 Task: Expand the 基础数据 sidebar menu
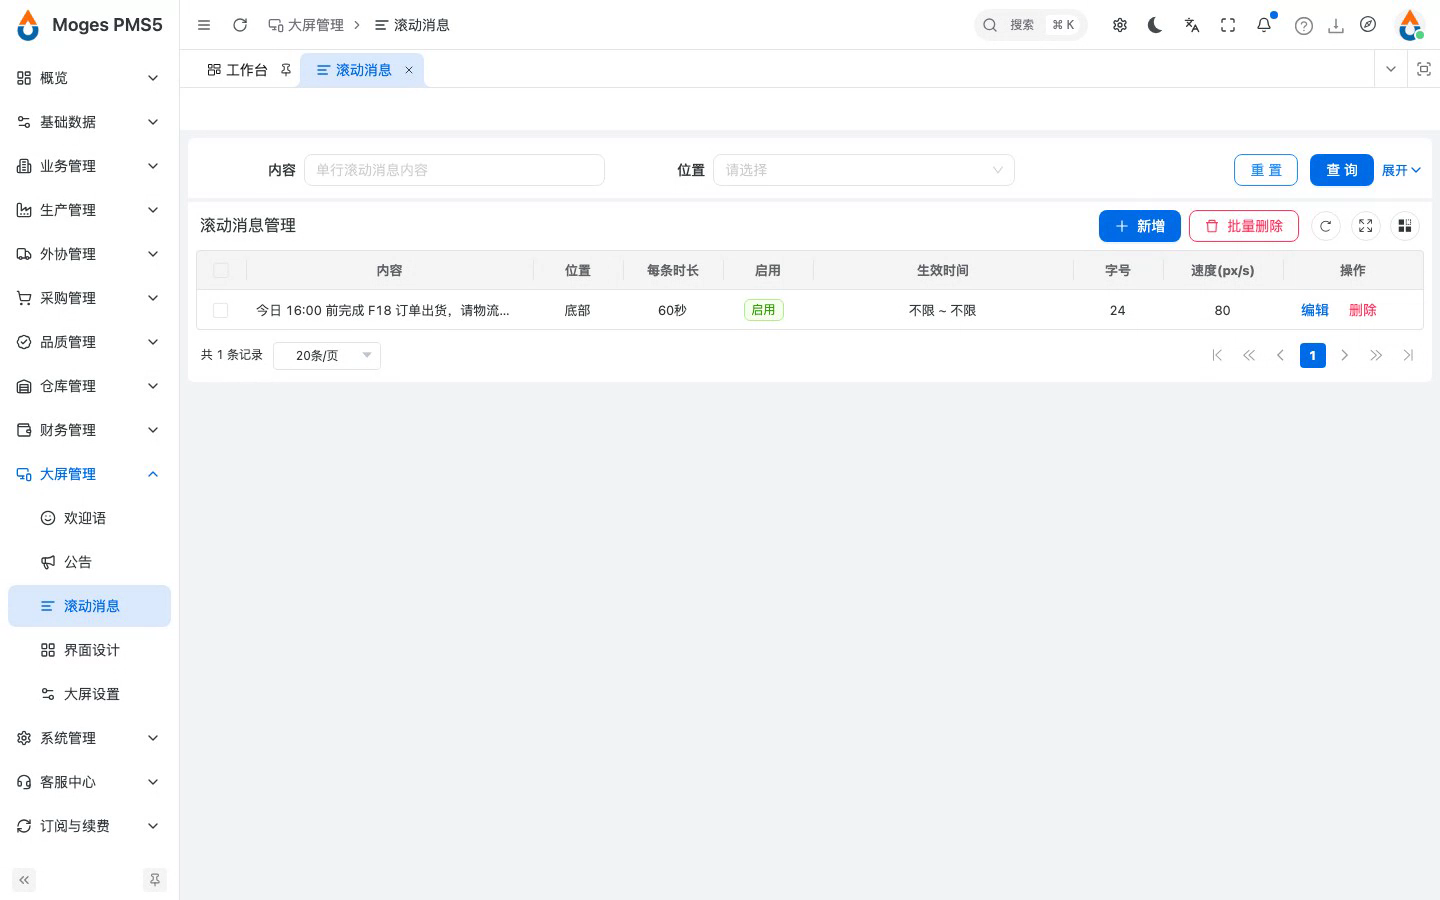(x=89, y=122)
